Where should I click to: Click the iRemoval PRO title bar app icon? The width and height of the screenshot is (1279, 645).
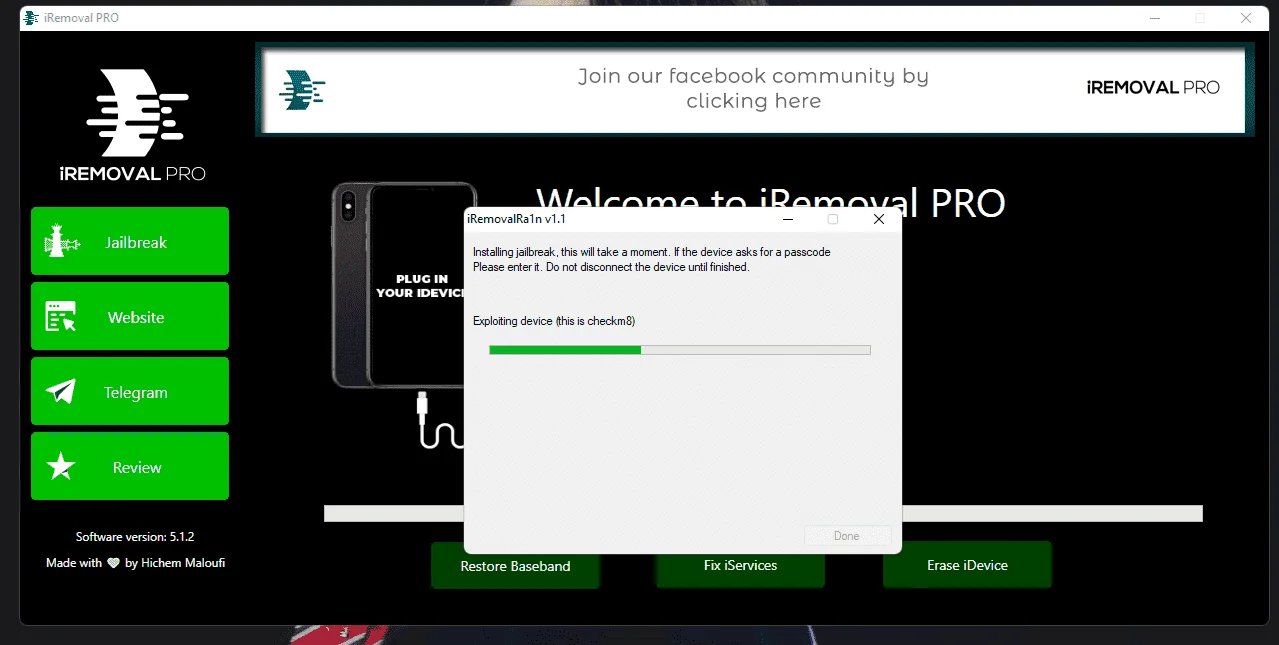30,18
